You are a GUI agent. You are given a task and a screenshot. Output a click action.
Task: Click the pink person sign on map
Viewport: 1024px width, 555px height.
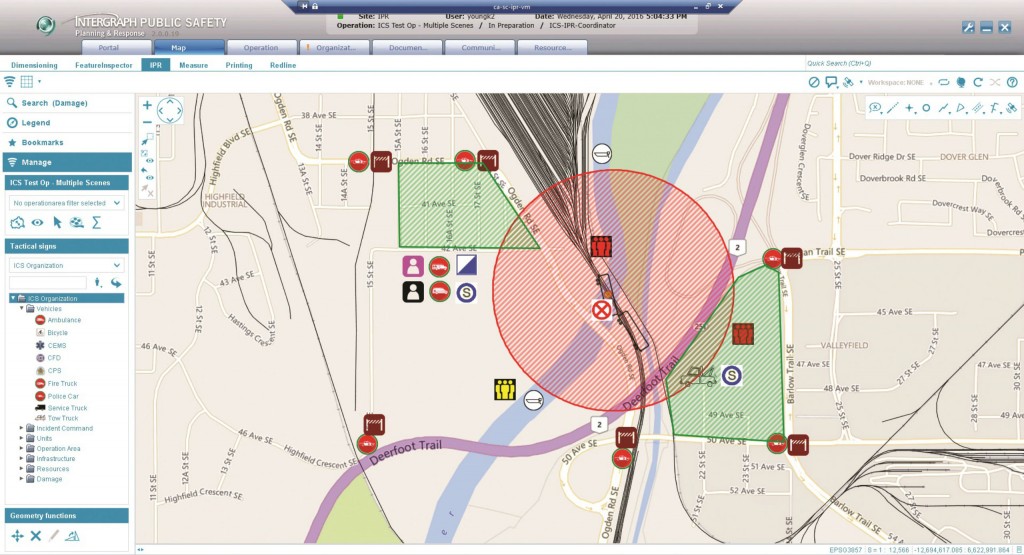[413, 266]
